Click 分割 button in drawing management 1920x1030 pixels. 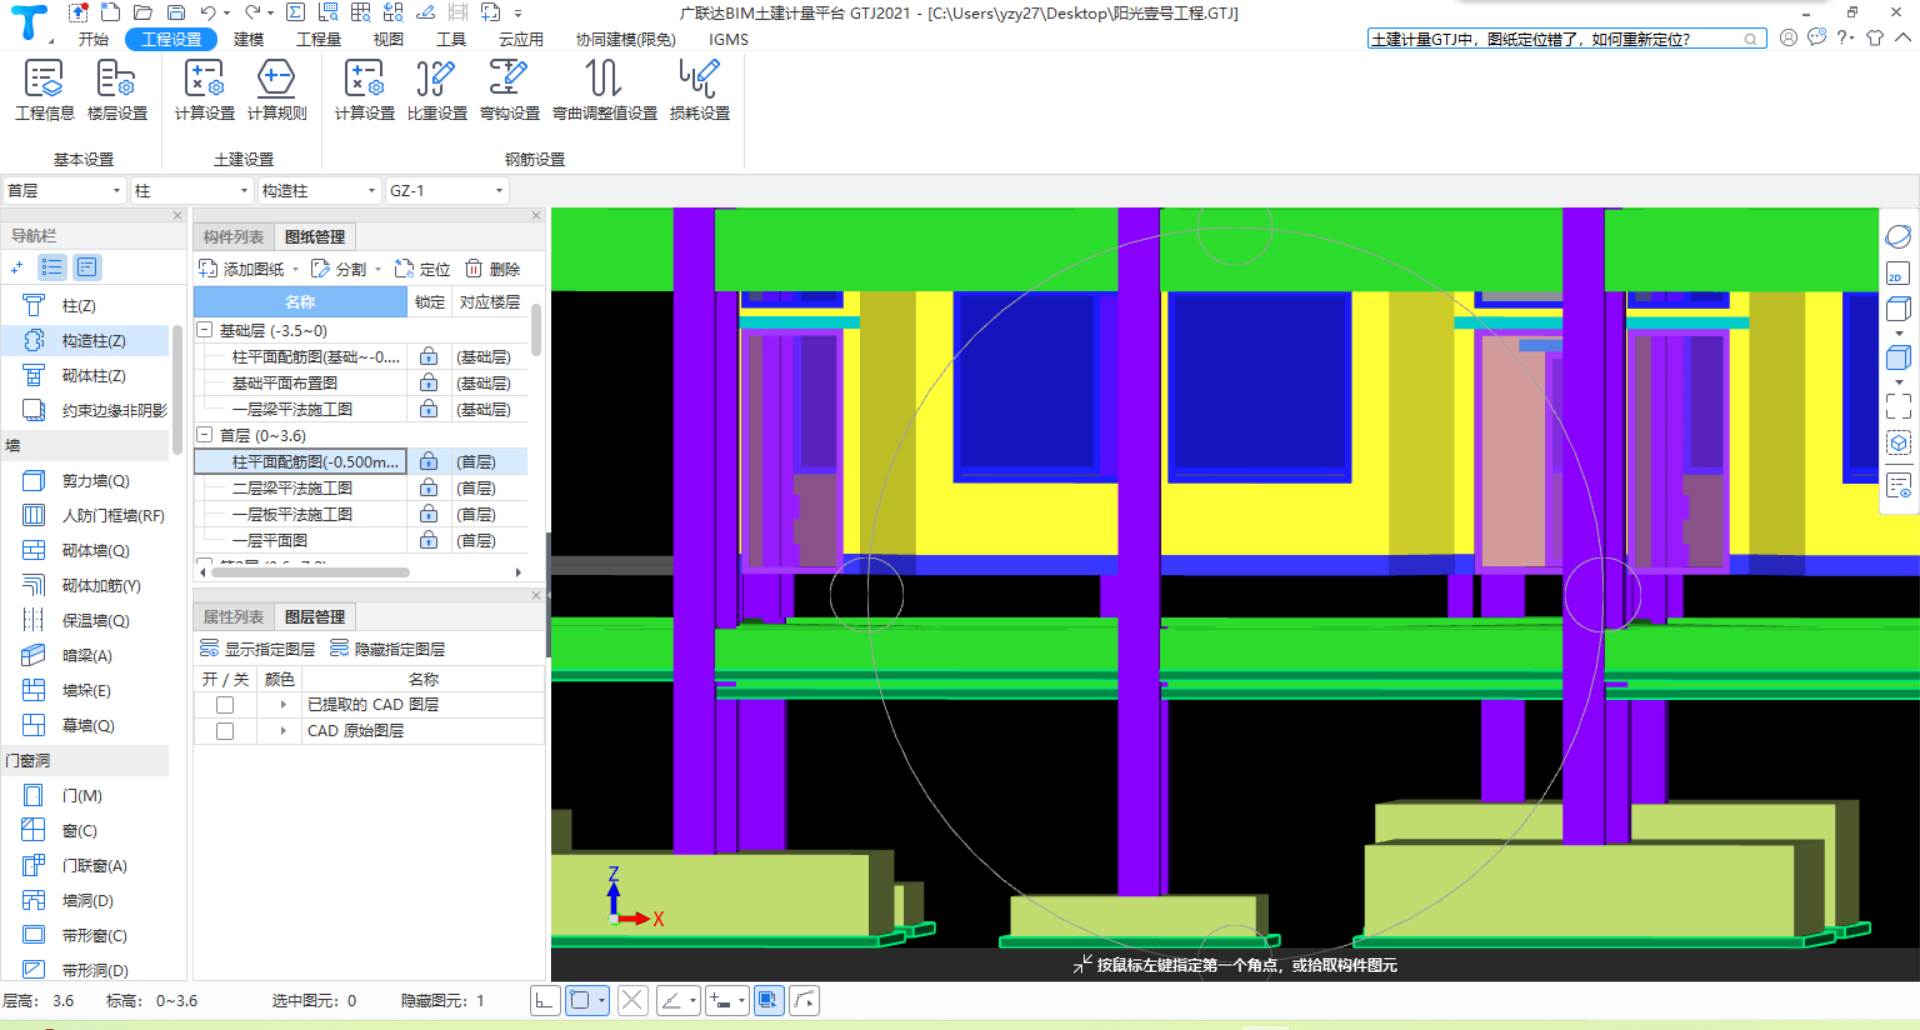coord(339,269)
